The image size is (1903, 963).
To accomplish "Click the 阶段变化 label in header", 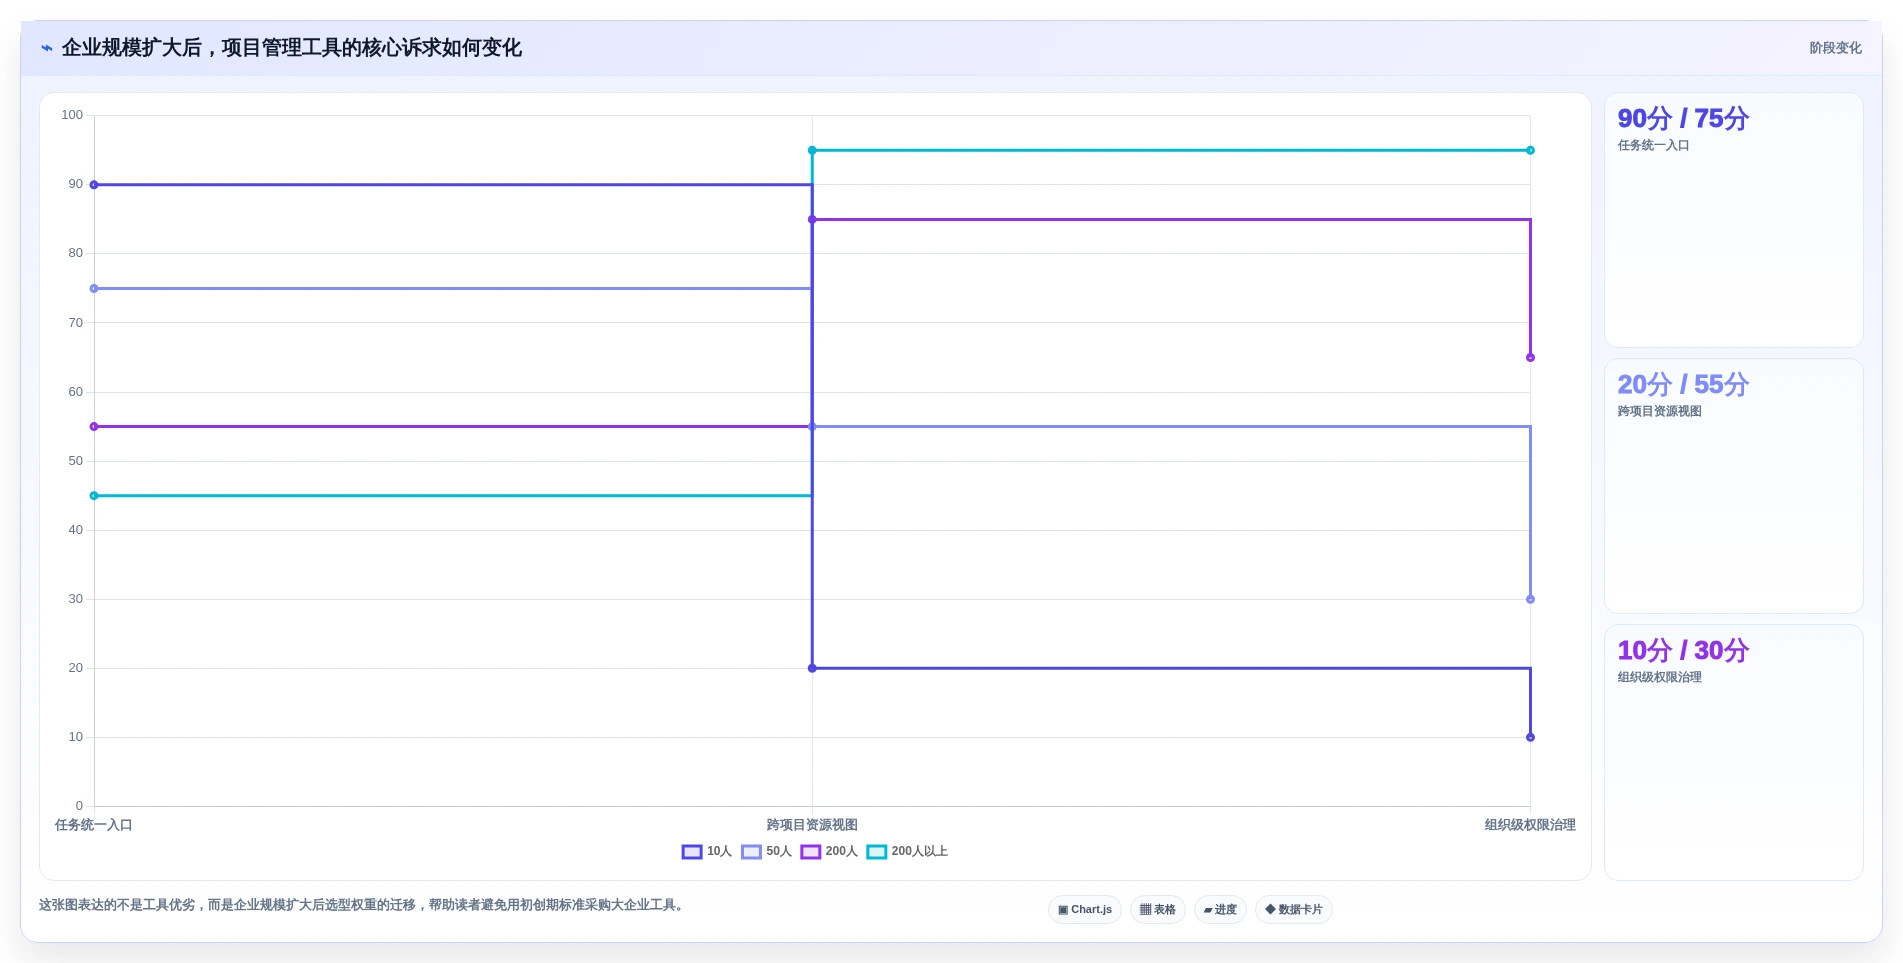I will pos(1835,48).
